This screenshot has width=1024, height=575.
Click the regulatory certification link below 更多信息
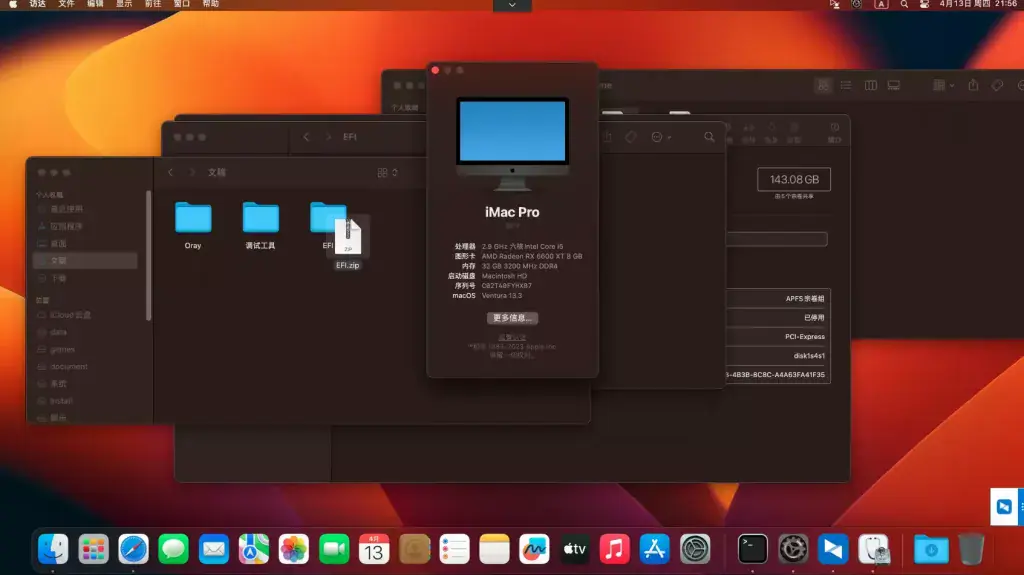pyautogui.click(x=512, y=338)
